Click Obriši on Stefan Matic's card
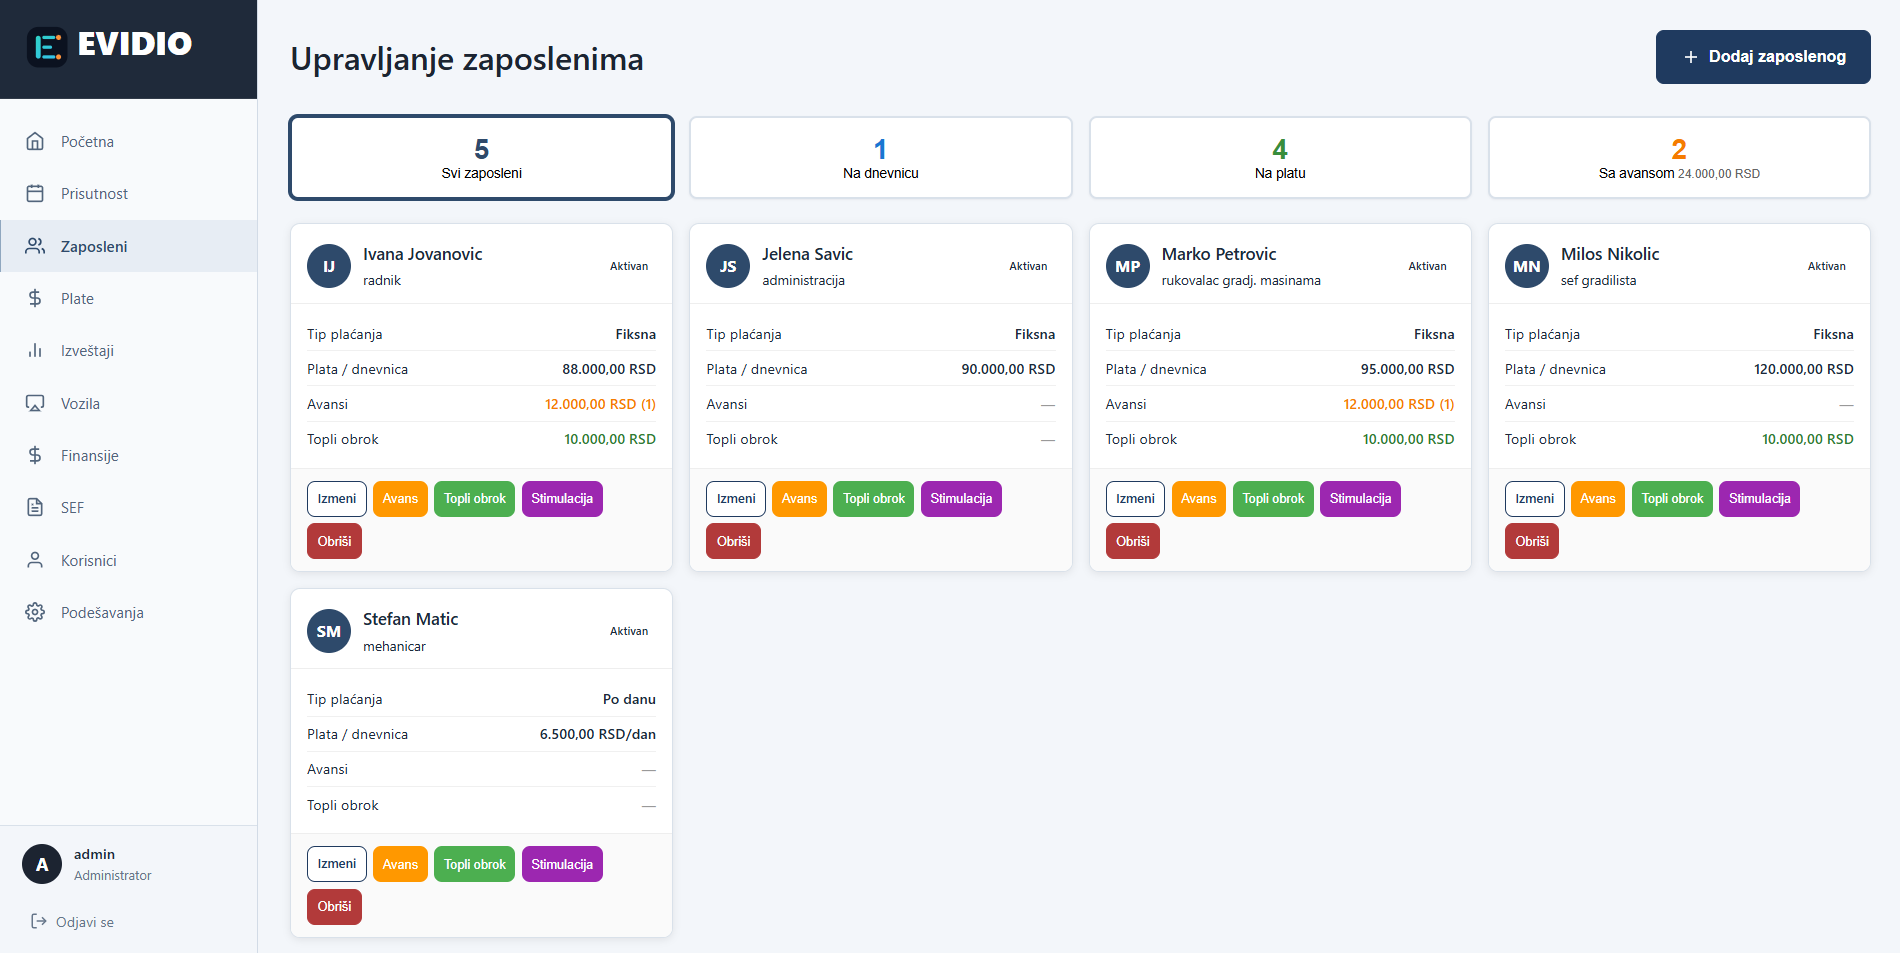Viewport: 1900px width, 953px height. 334,906
